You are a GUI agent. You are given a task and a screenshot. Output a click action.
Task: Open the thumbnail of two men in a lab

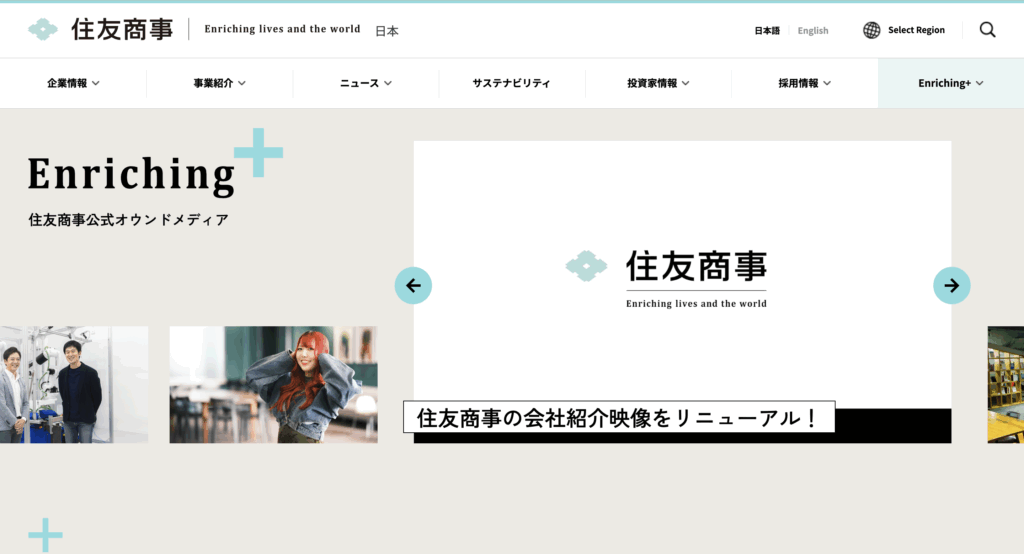coord(74,385)
